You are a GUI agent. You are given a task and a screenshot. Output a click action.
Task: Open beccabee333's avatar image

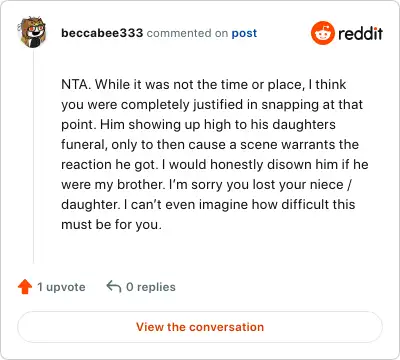32,32
